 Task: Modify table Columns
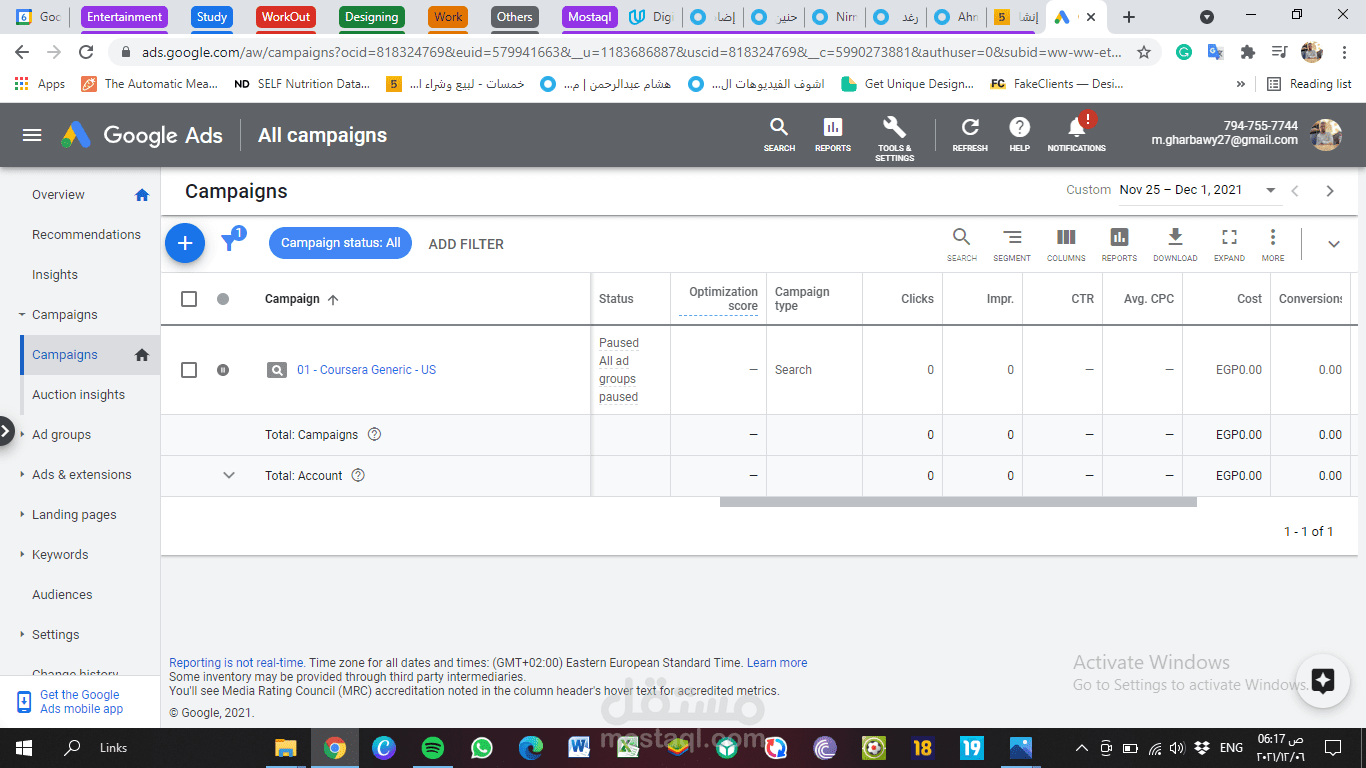pyautogui.click(x=1066, y=243)
